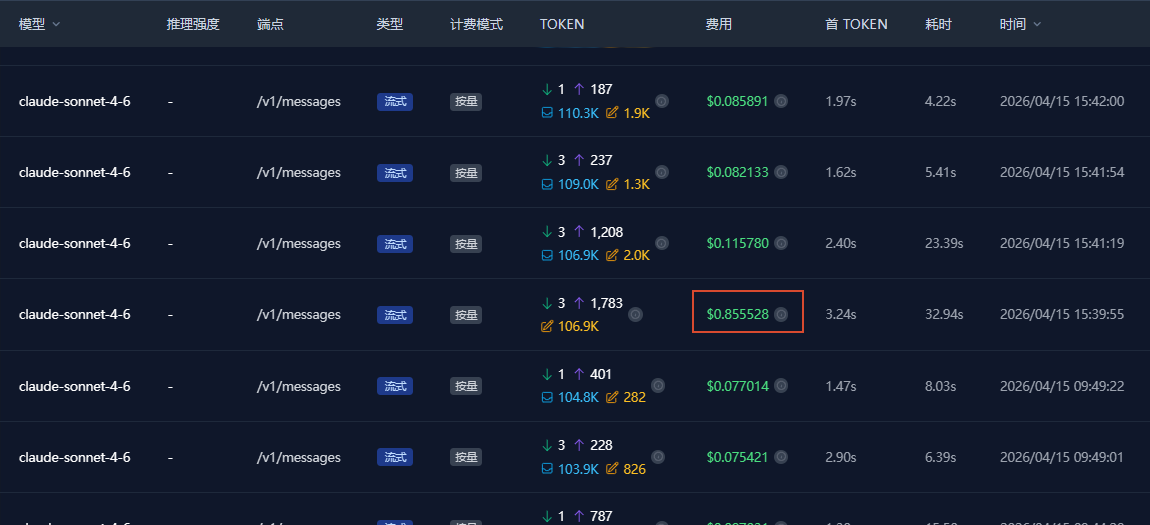This screenshot has width=1150, height=525.
Task: Select the 类型 column header
Action: 389,24
